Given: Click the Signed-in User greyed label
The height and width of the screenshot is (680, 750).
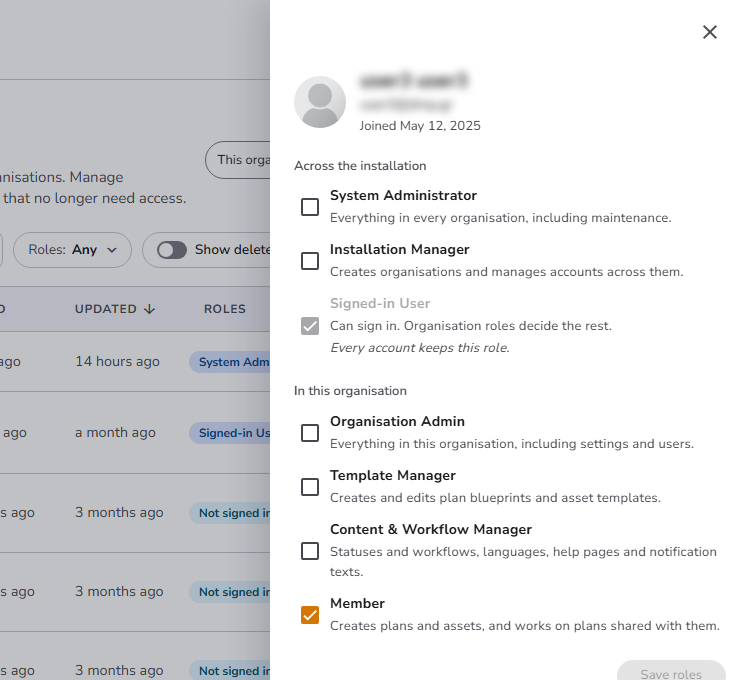Looking at the screenshot, I should tap(380, 303).
